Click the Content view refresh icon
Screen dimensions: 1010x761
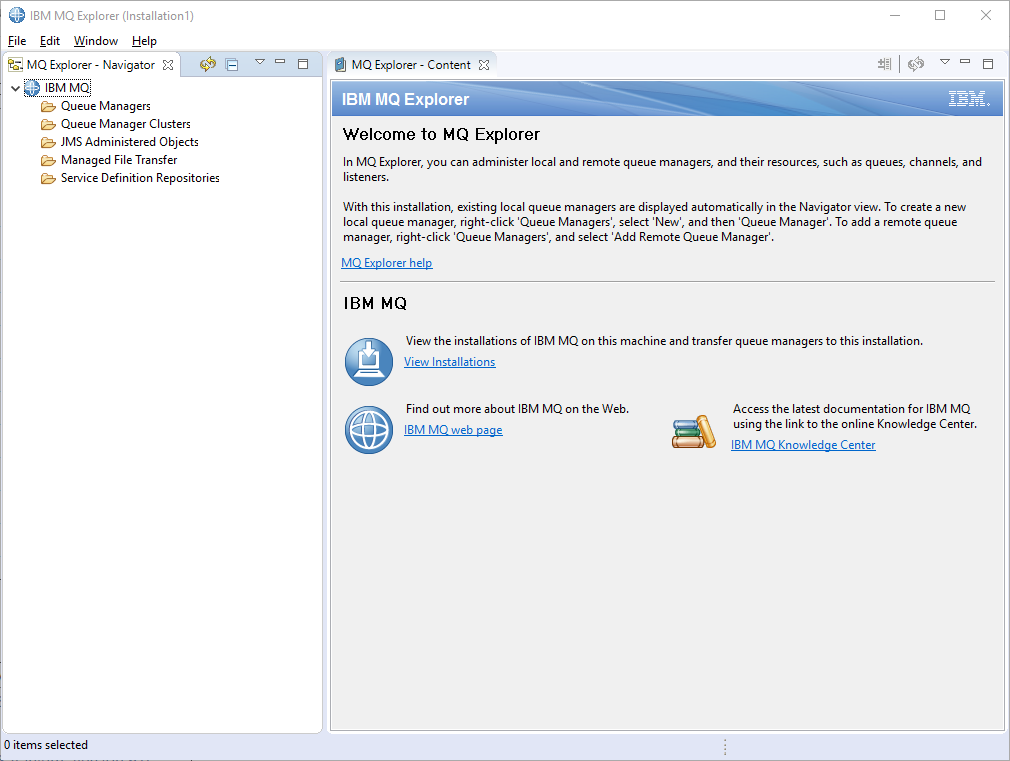(916, 64)
